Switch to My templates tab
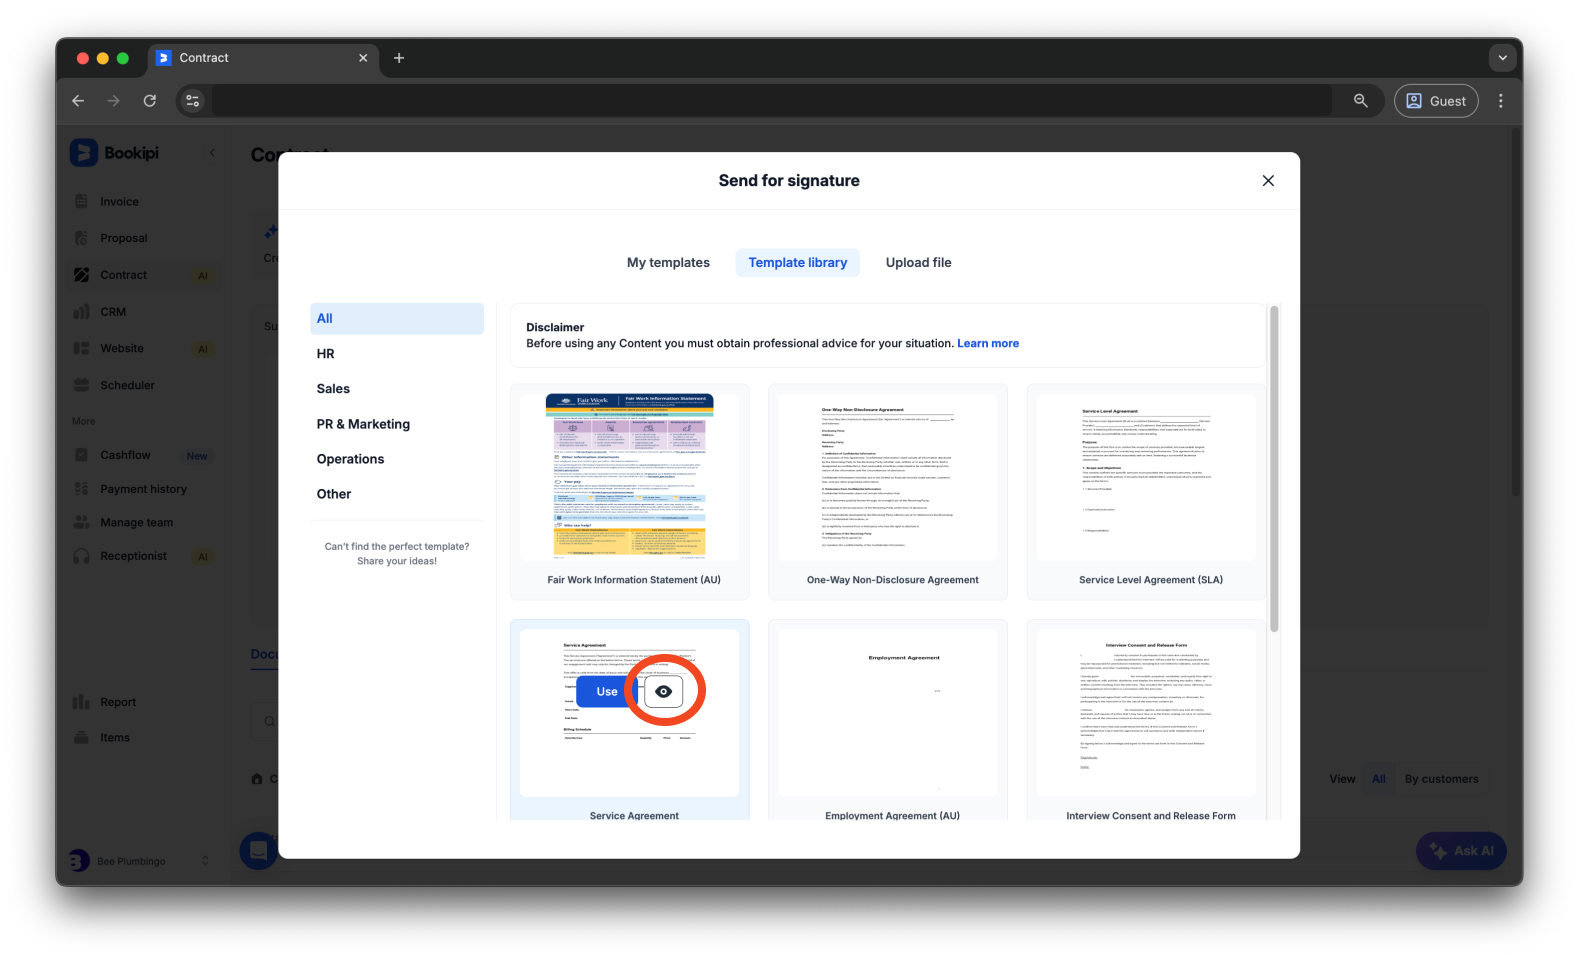Viewport: 1579px width, 960px height. (668, 262)
